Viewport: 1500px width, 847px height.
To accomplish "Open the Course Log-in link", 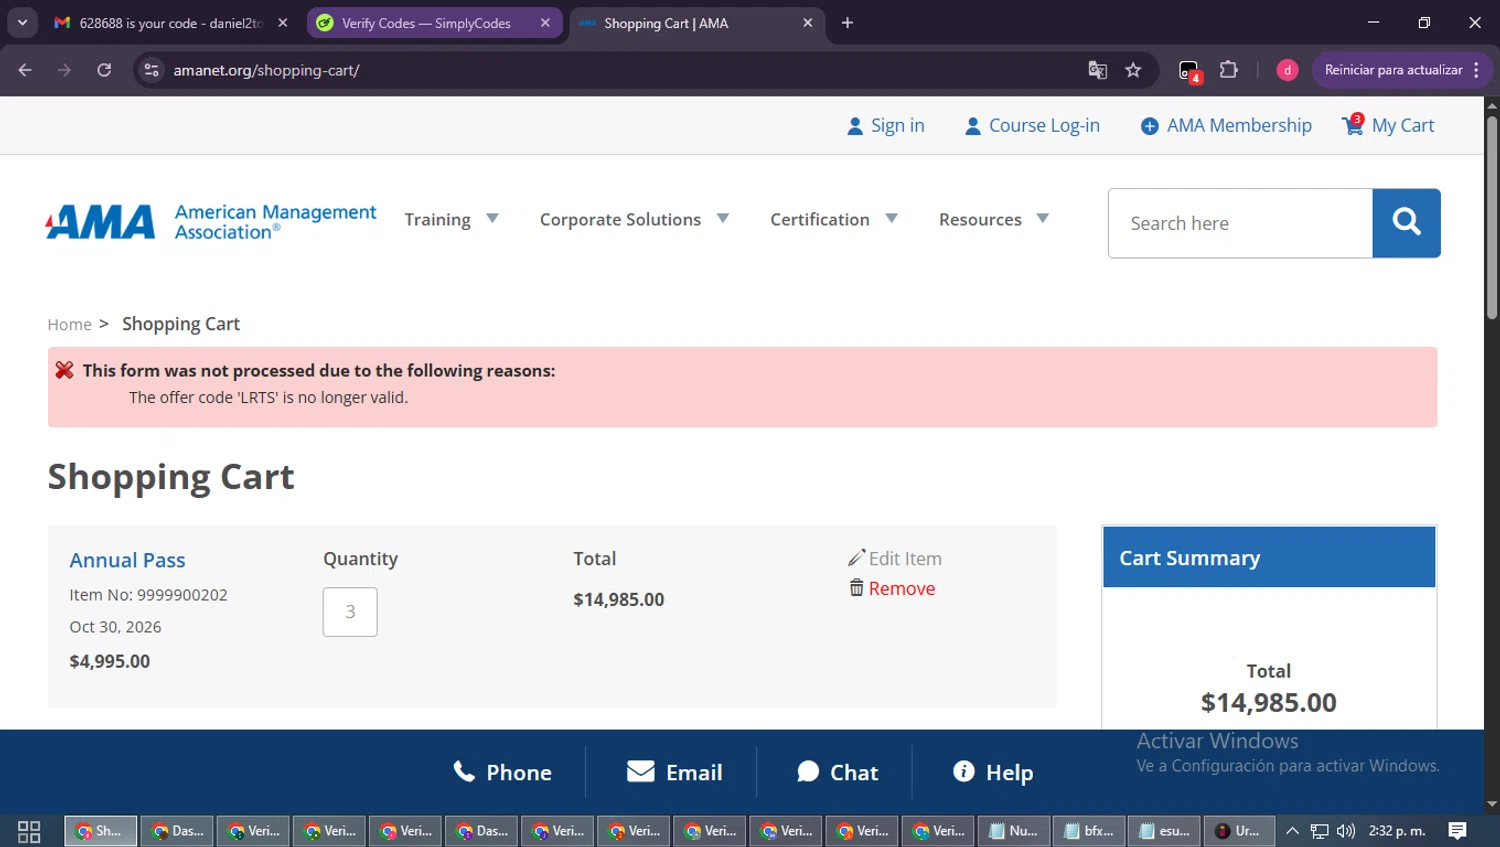I will tap(1032, 125).
